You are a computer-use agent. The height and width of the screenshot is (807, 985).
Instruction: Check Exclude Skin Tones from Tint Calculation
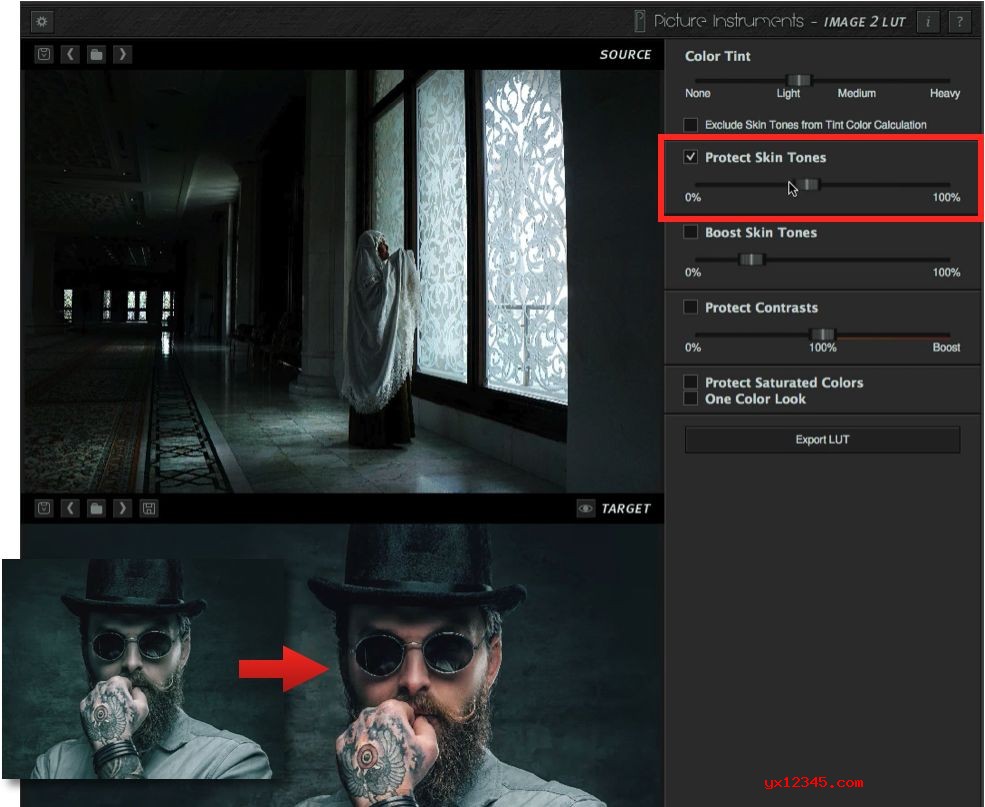click(x=691, y=125)
